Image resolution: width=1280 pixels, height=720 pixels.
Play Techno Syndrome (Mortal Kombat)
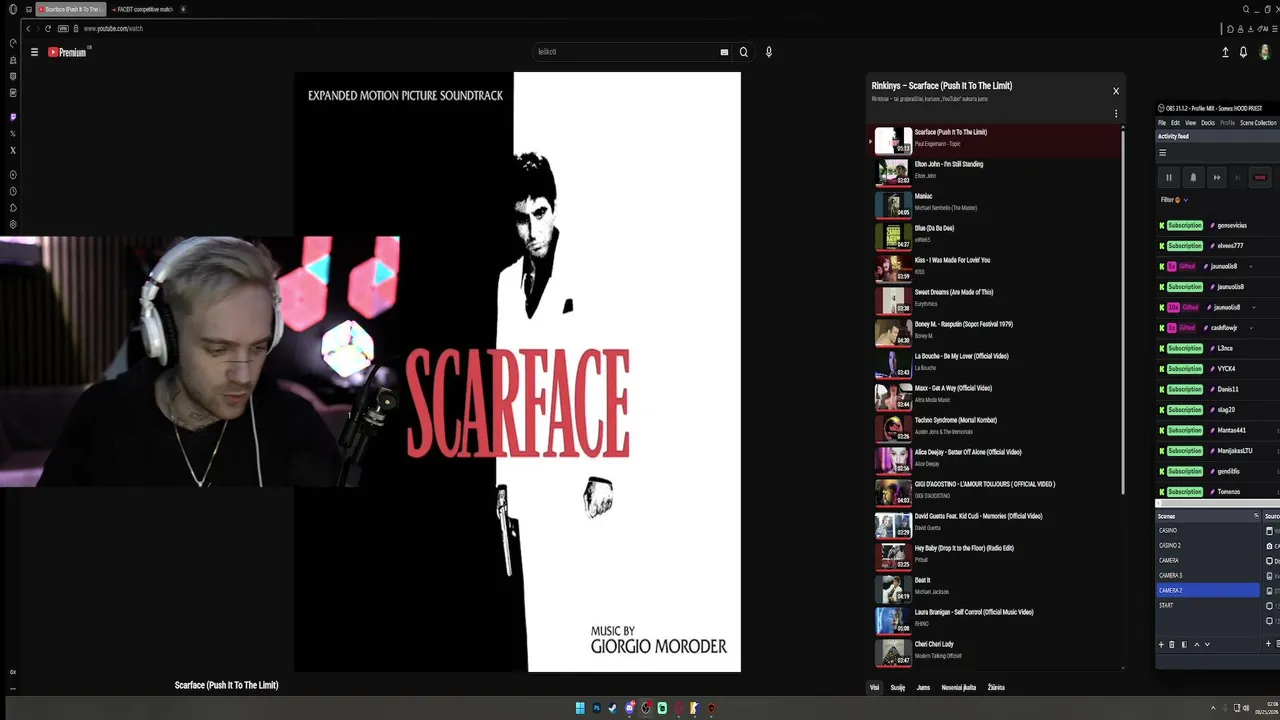[997, 428]
